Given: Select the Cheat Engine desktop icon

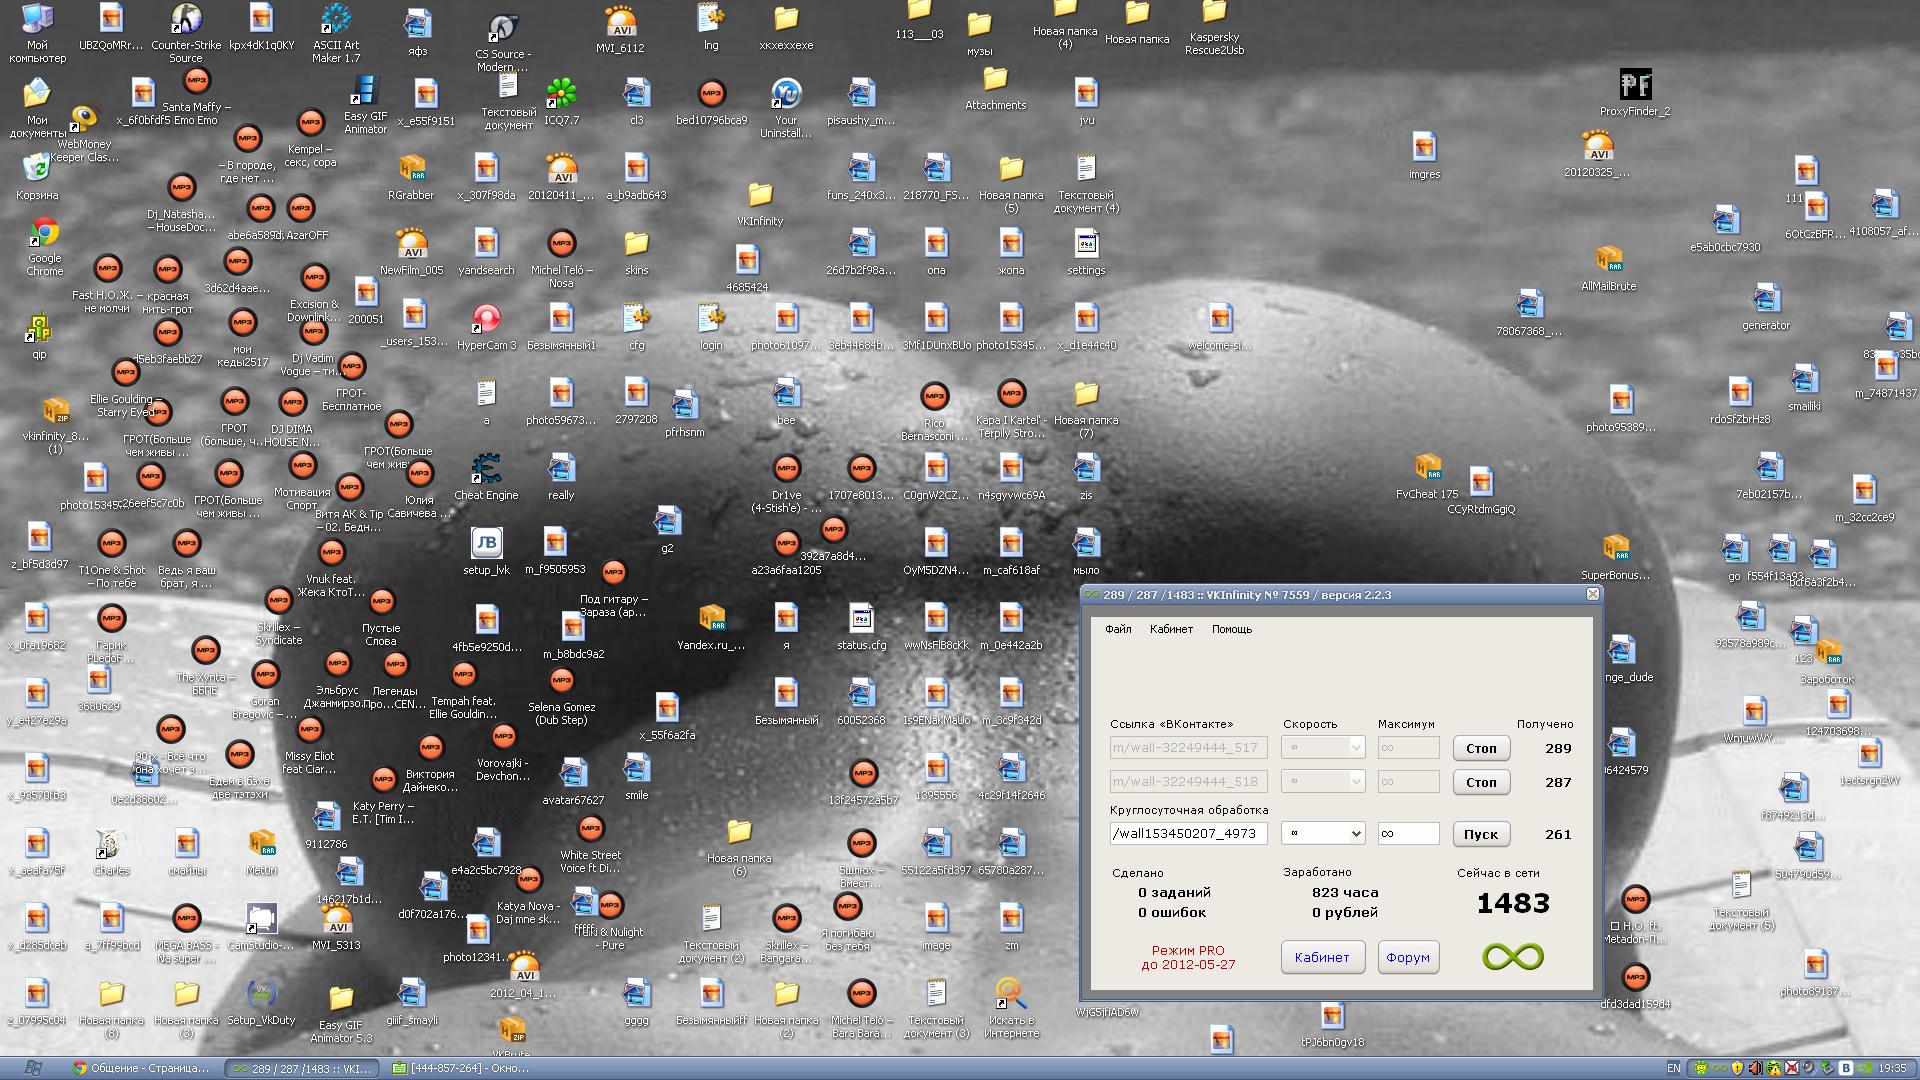Looking at the screenshot, I should pyautogui.click(x=486, y=477).
